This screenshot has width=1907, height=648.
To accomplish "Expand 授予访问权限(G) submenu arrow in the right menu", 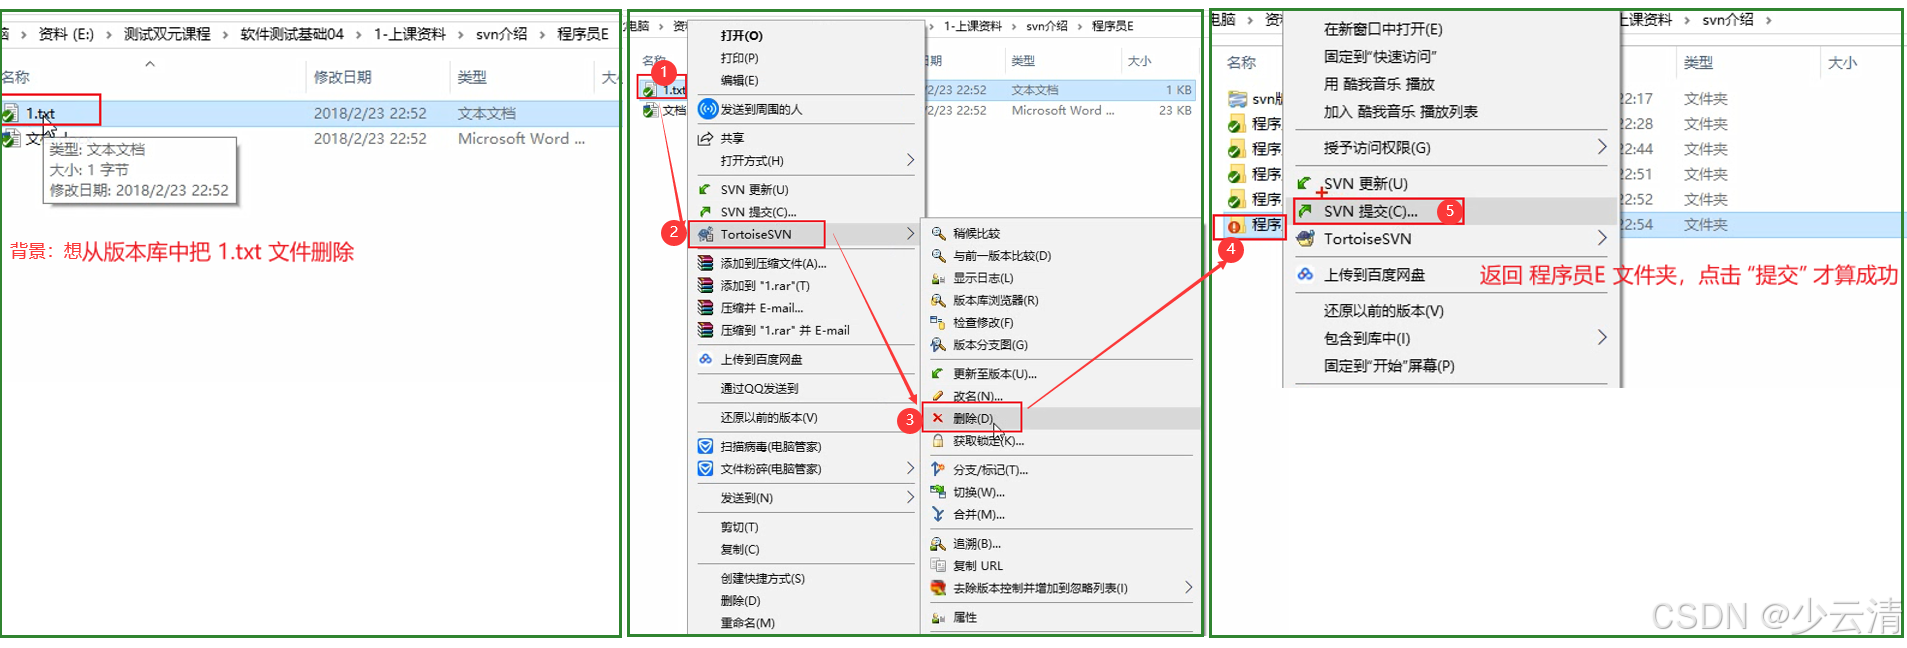I will (x=1602, y=147).
